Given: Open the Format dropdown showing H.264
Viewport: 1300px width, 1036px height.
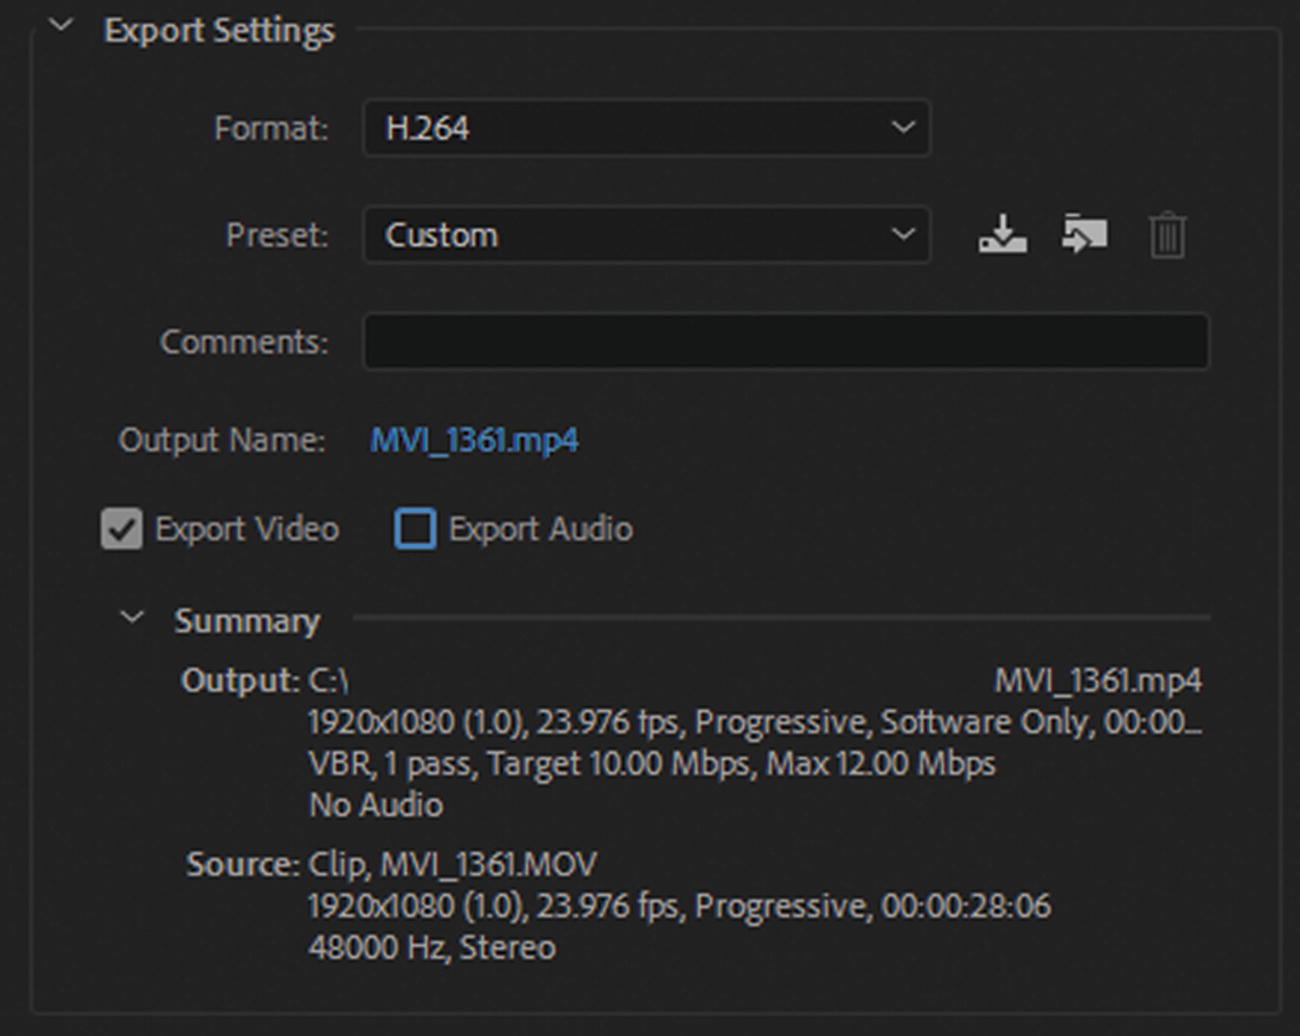Looking at the screenshot, I should (646, 128).
